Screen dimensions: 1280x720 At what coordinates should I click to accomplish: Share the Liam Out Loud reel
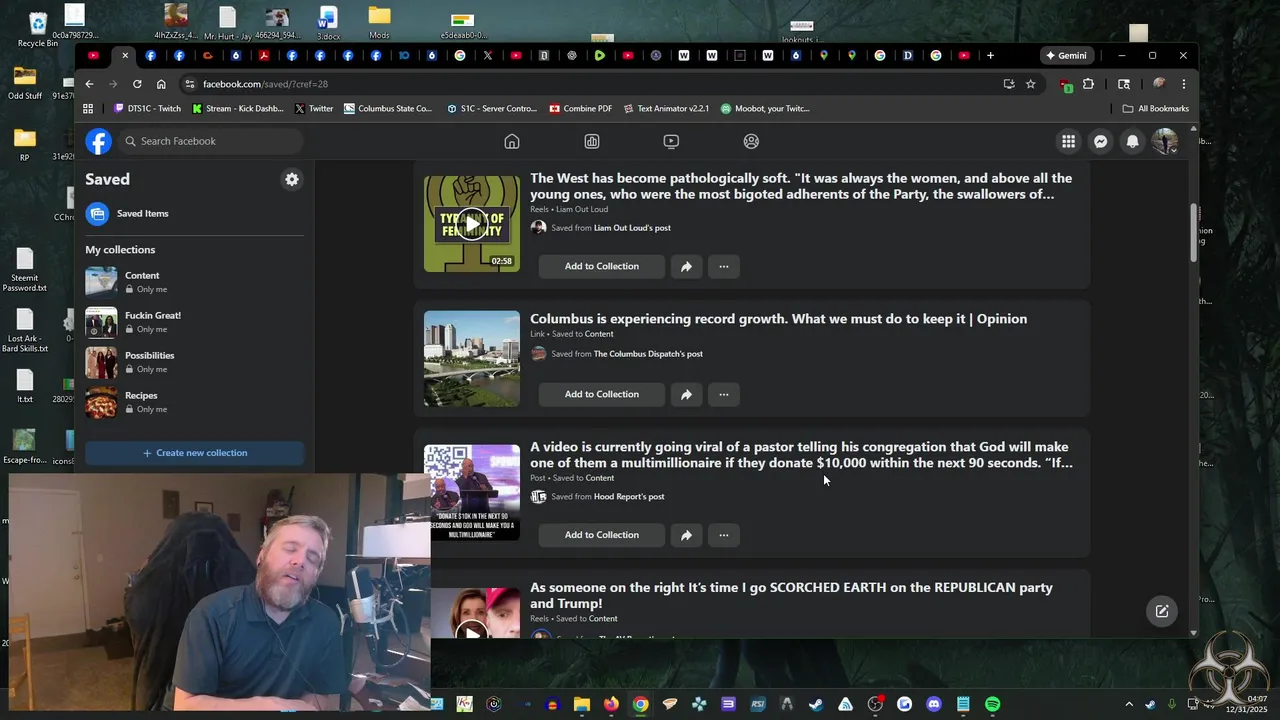[x=686, y=266]
